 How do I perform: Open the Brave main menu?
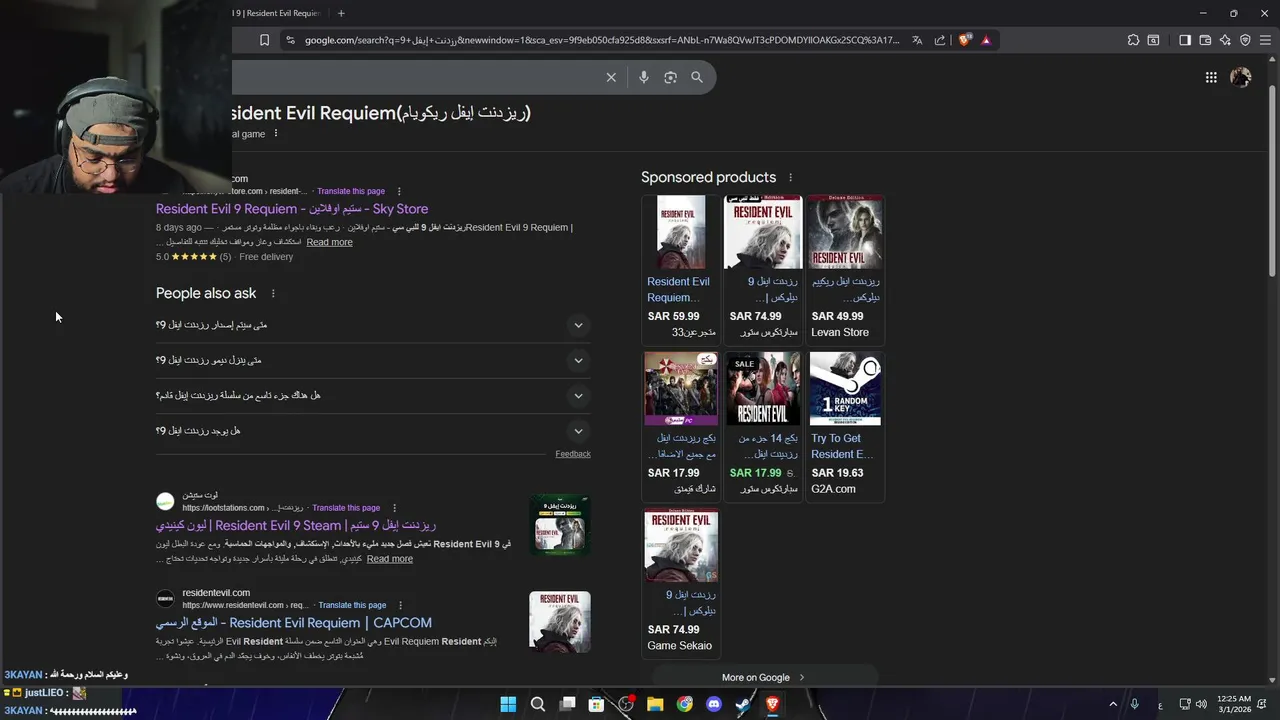coord(1265,40)
